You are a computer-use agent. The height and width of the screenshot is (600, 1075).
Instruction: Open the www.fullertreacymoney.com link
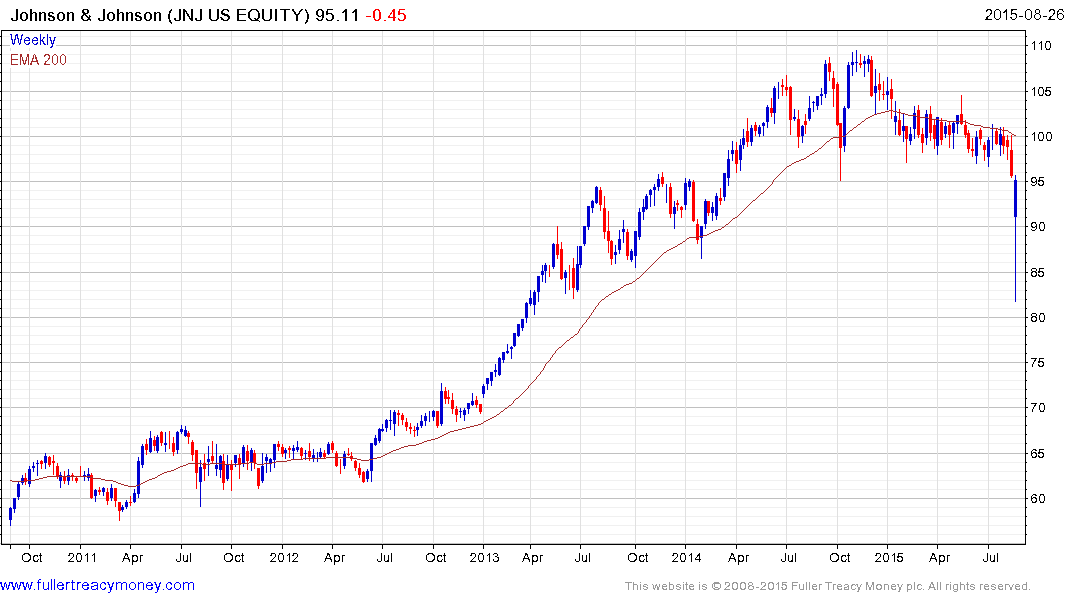pos(97,585)
